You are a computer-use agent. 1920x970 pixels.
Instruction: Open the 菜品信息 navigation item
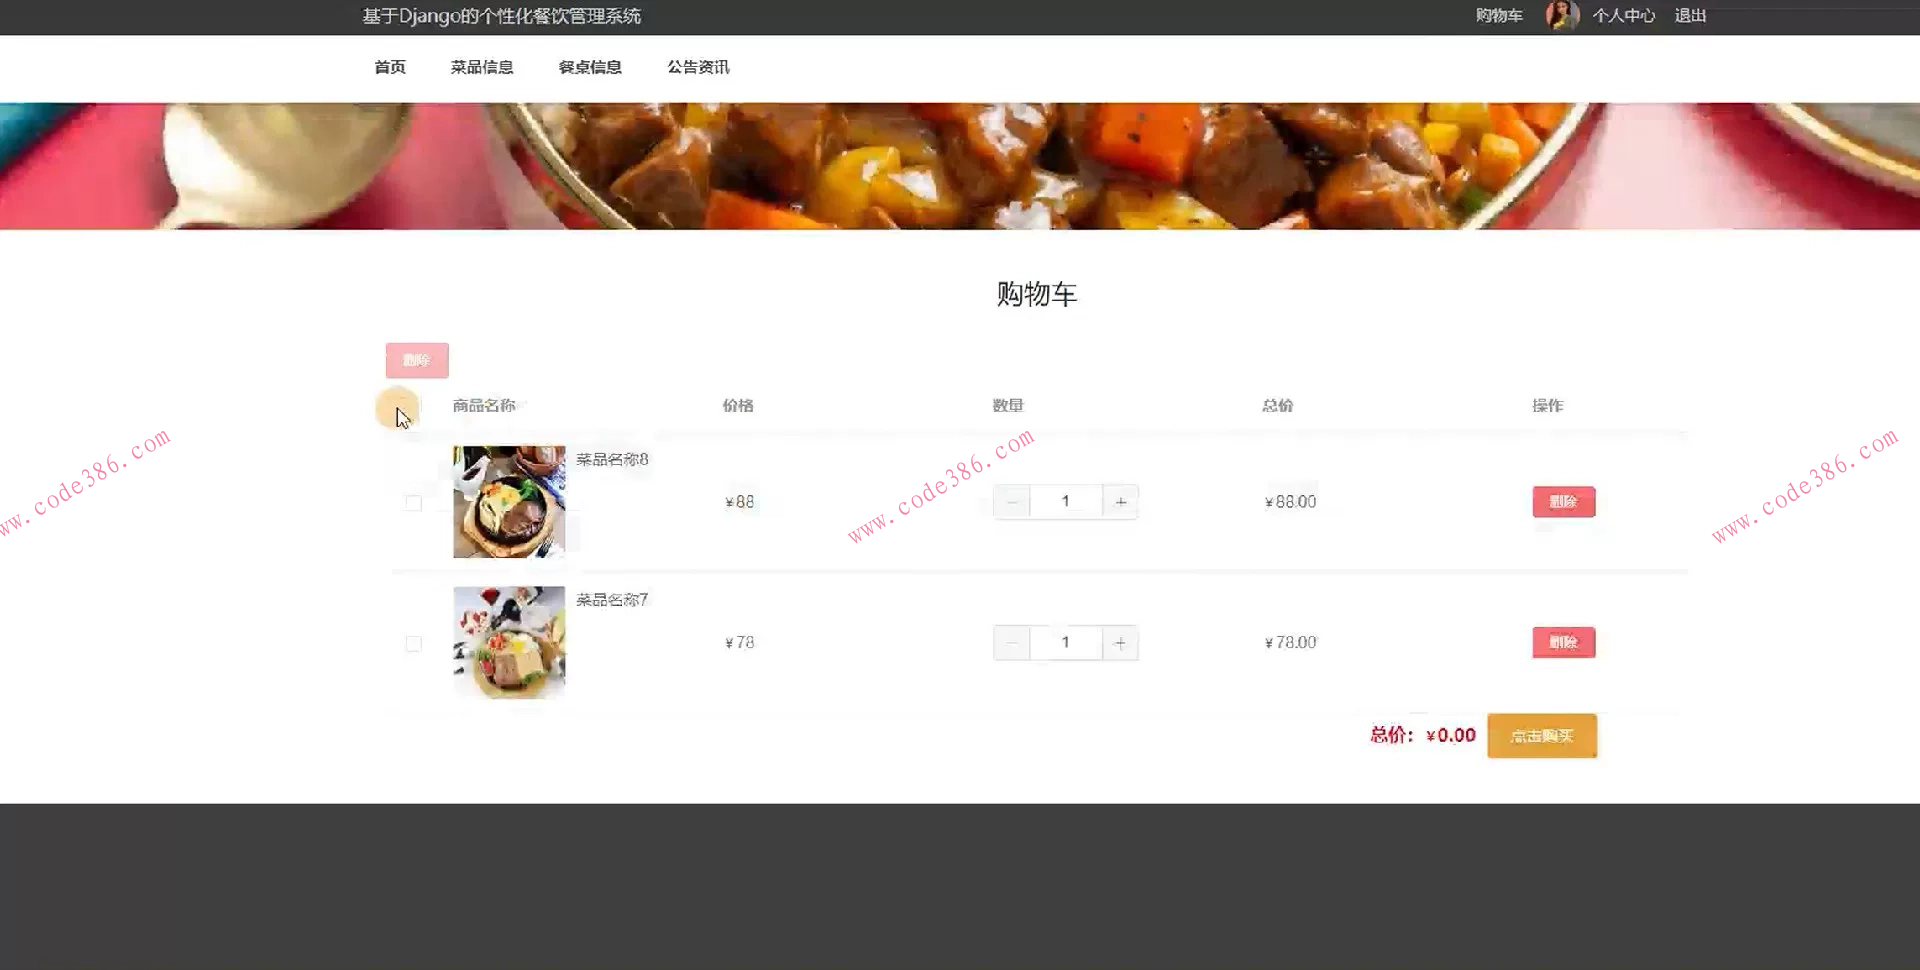coord(482,67)
